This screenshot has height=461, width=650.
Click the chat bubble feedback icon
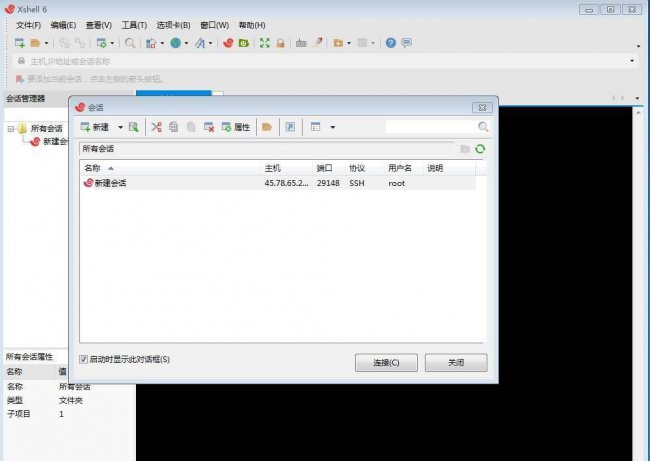click(x=407, y=43)
